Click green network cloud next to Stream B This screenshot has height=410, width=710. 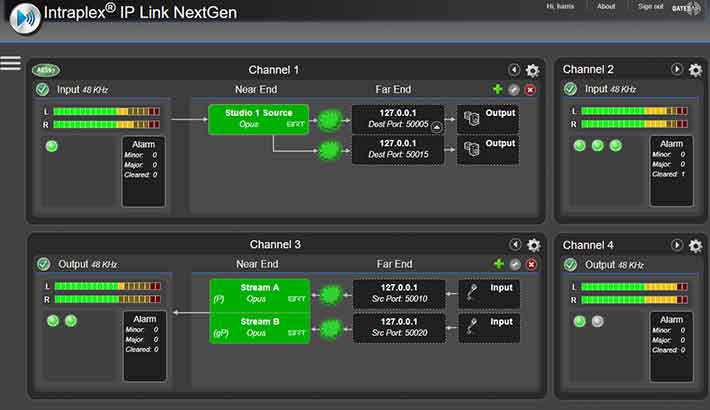click(328, 327)
